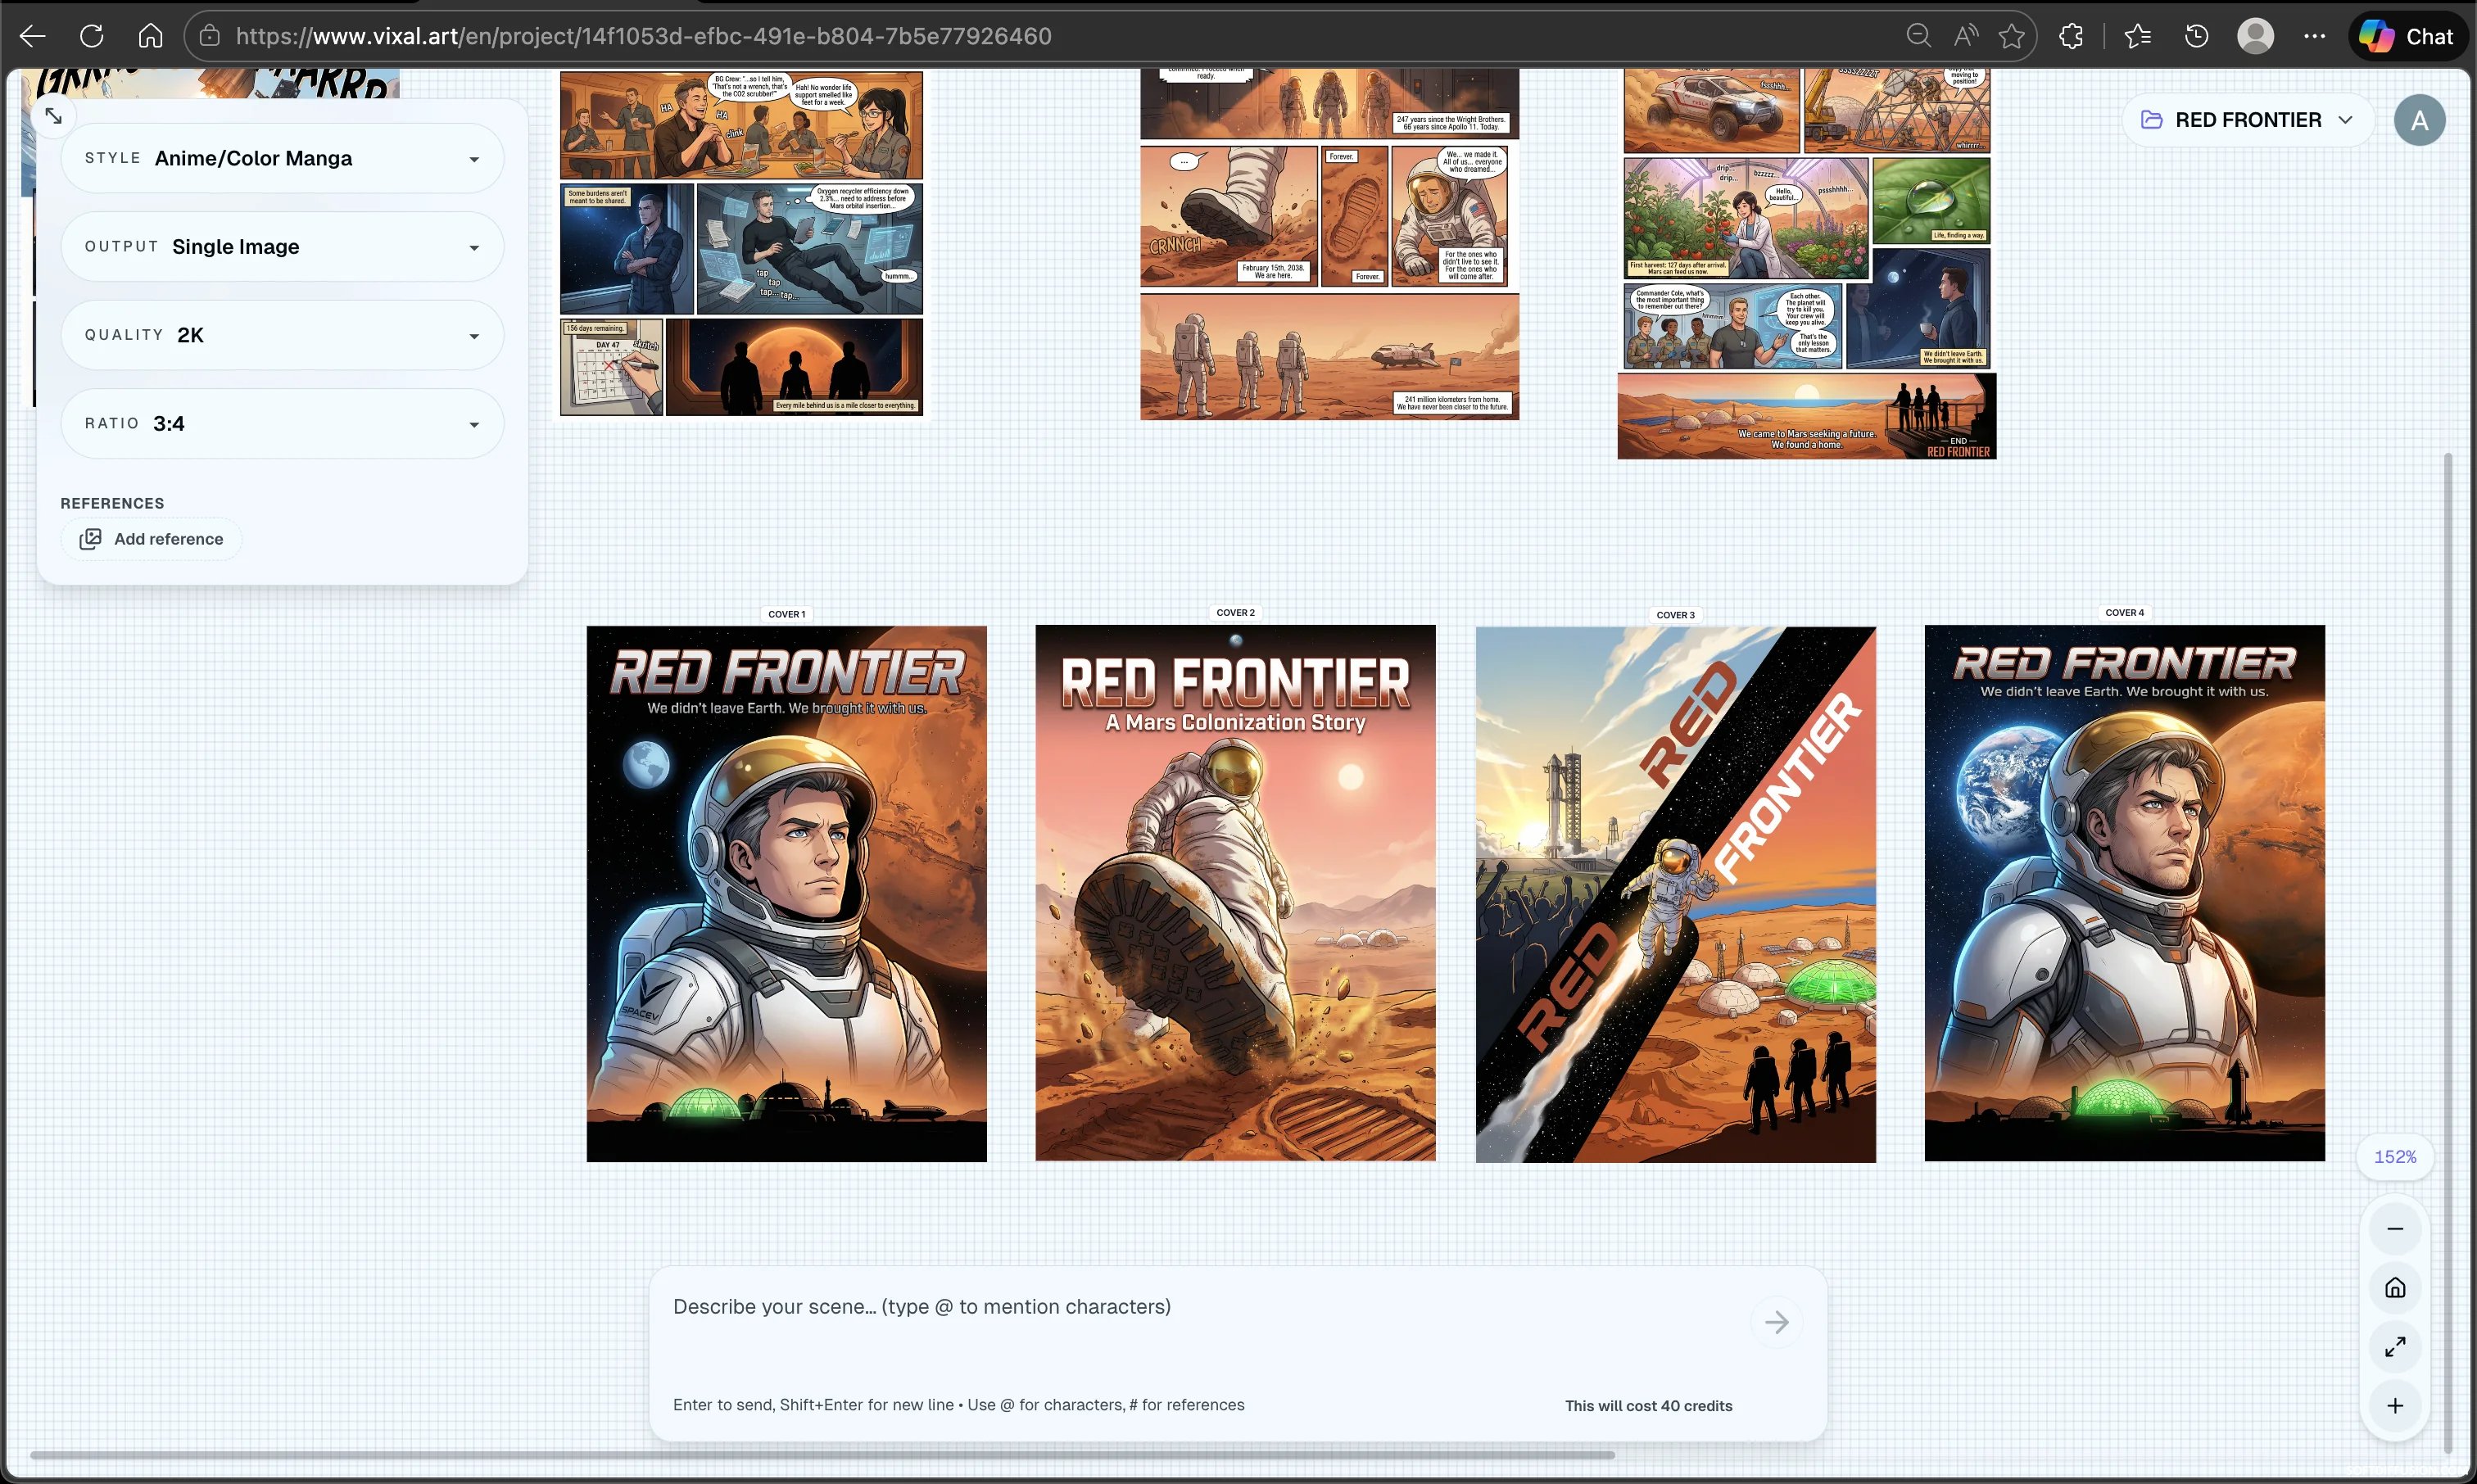This screenshot has height=1484, width=2477.
Task: Zoom out with the minus icon
Action: pos(2395,1229)
